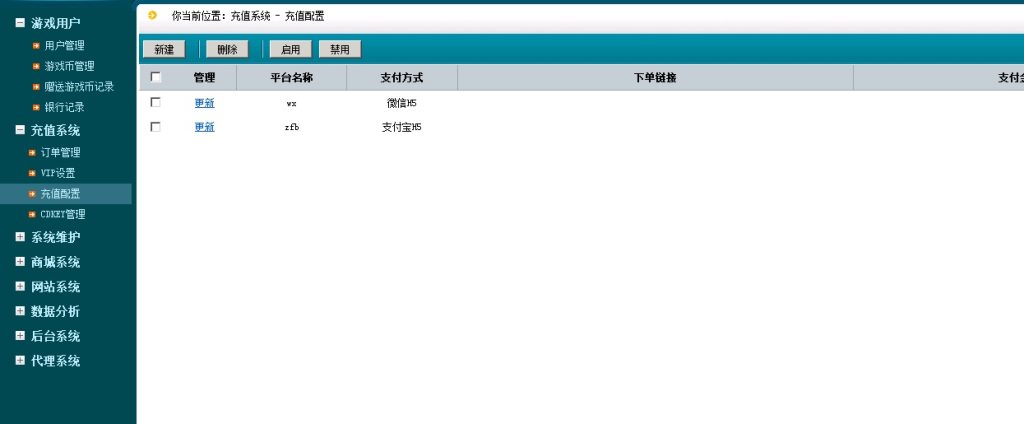Click the 系统维护 section label
Image resolution: width=1024 pixels, height=424 pixels.
56,237
